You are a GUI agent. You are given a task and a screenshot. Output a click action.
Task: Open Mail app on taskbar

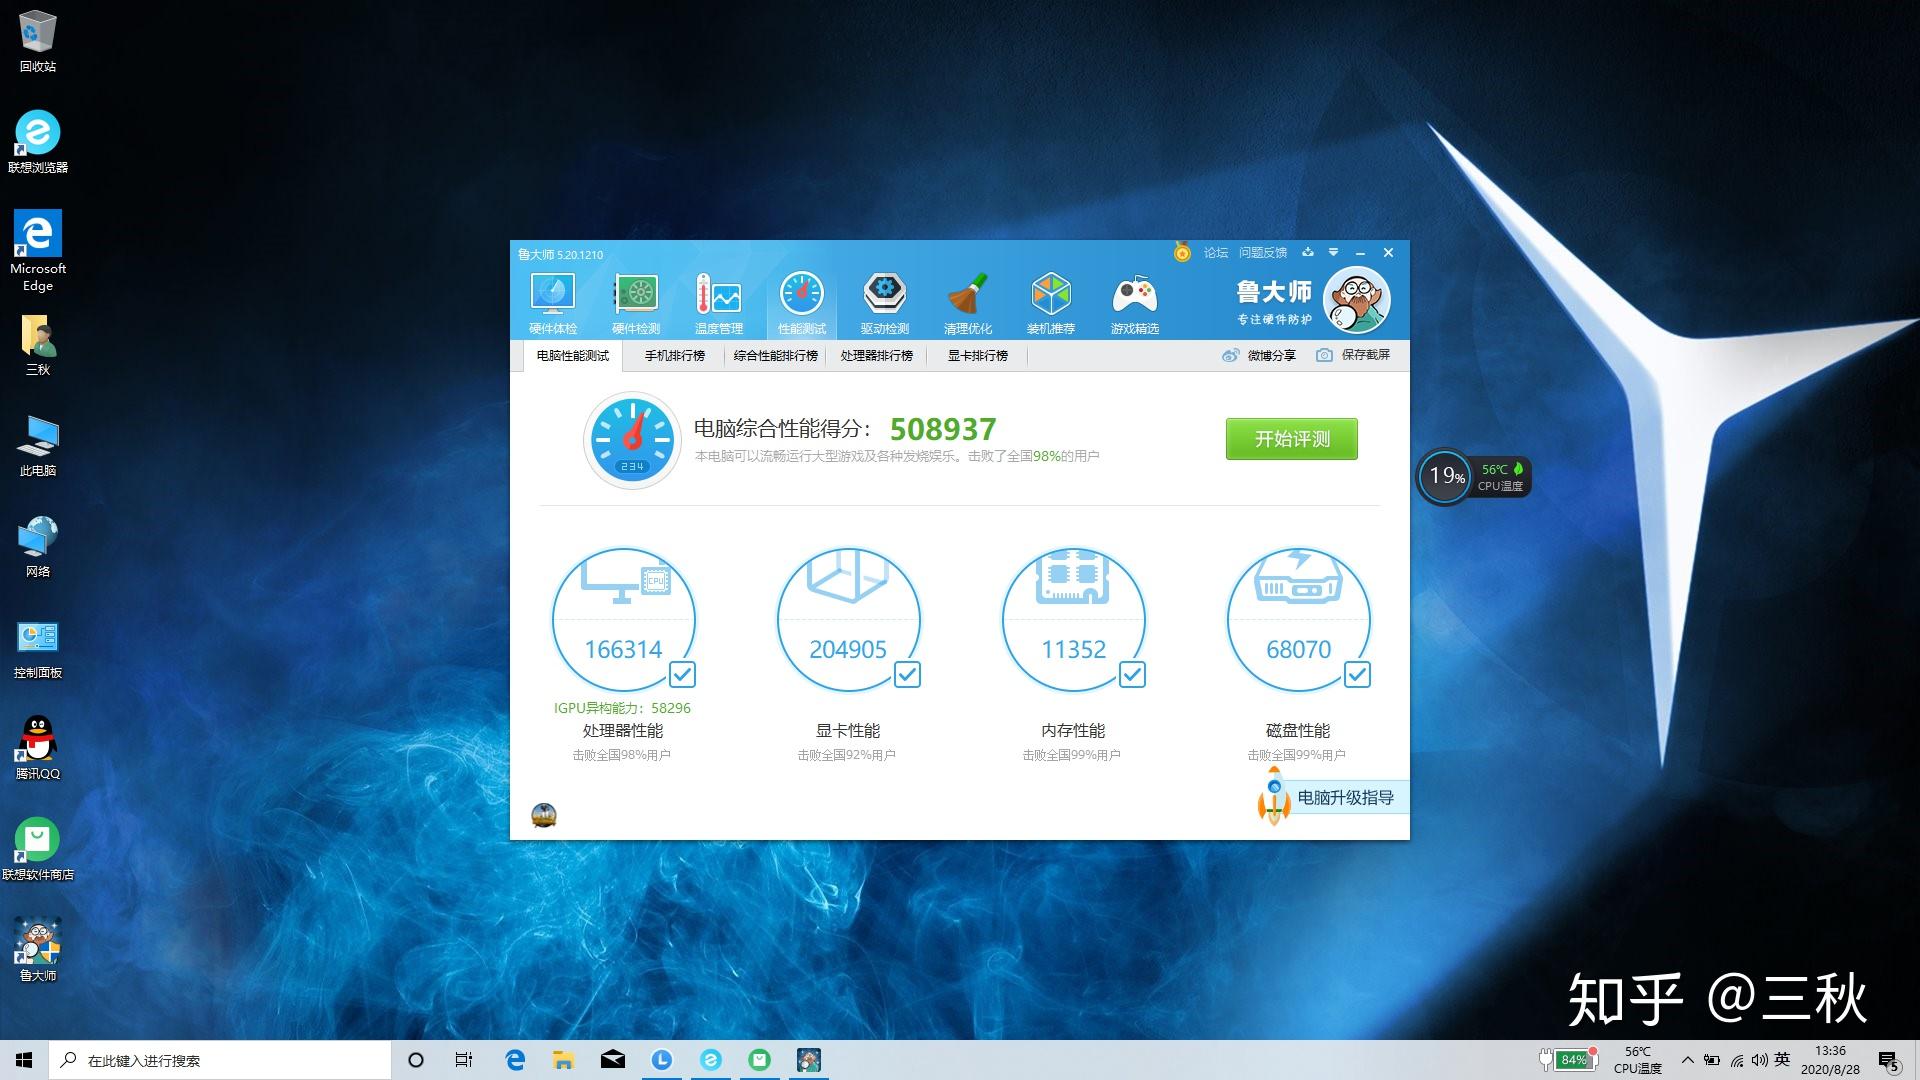(613, 1060)
